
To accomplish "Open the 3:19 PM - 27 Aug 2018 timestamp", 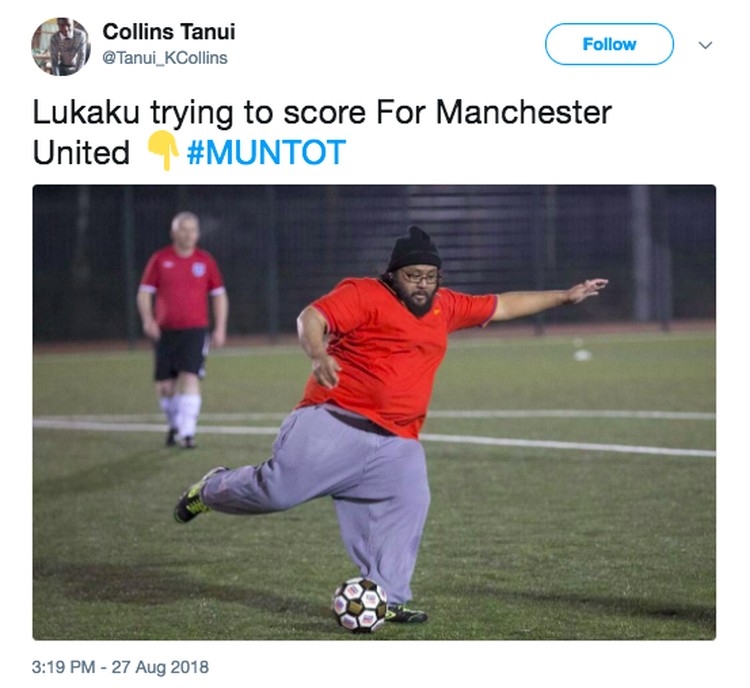I will (120, 667).
